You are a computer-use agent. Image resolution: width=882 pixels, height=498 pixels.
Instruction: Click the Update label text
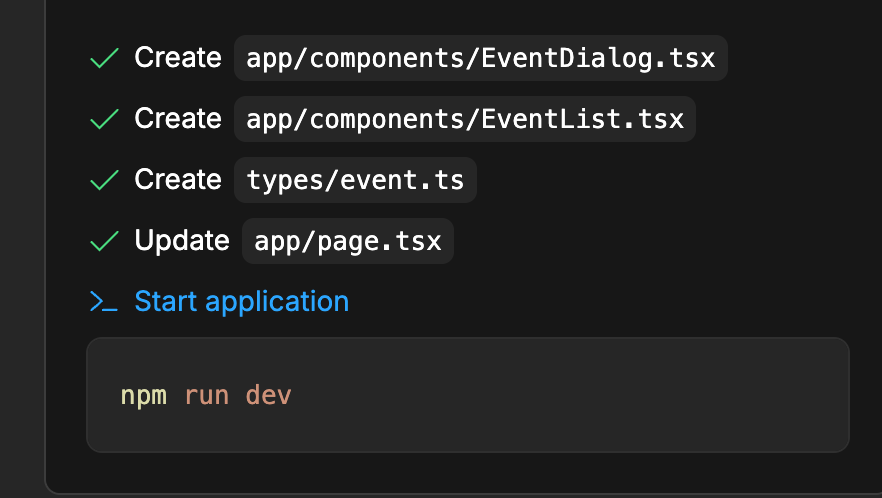click(182, 241)
